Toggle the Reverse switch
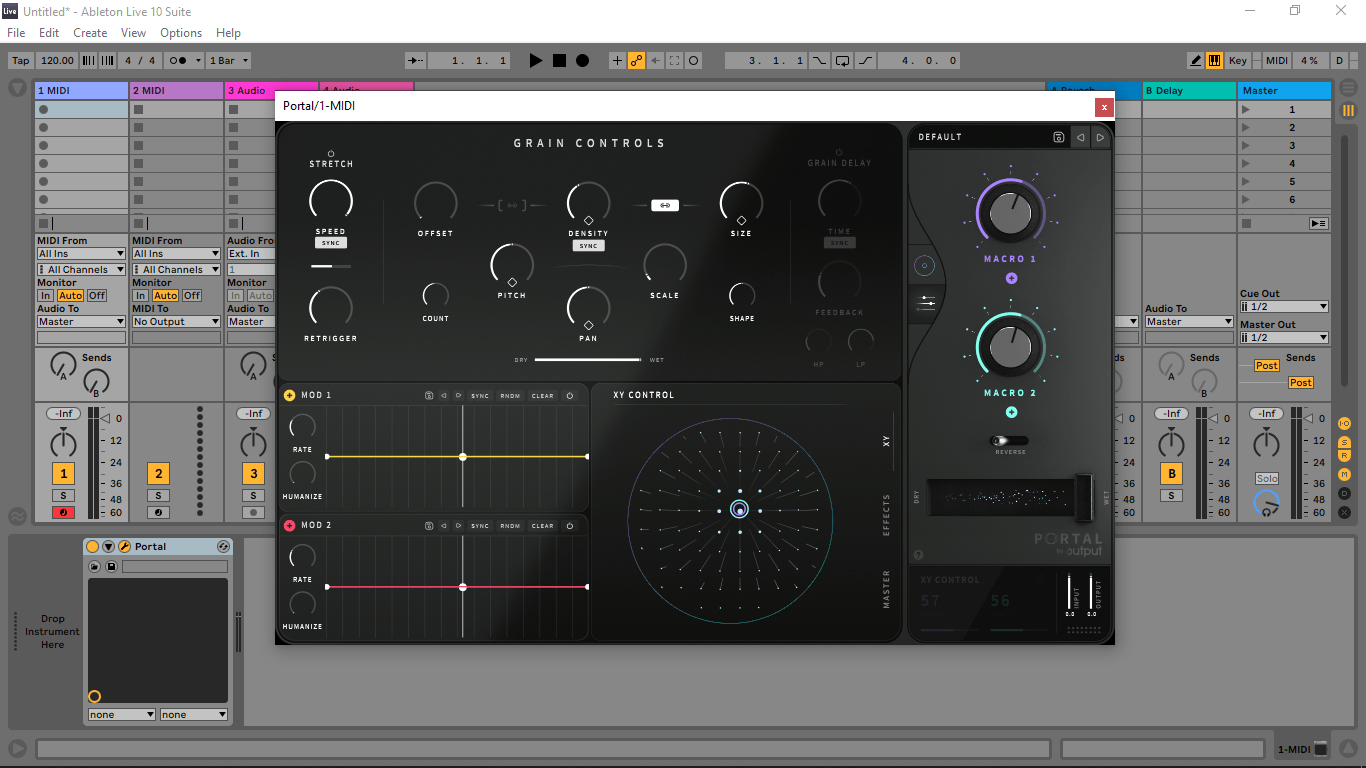Image resolution: width=1366 pixels, height=768 pixels. pyautogui.click(x=1009, y=441)
